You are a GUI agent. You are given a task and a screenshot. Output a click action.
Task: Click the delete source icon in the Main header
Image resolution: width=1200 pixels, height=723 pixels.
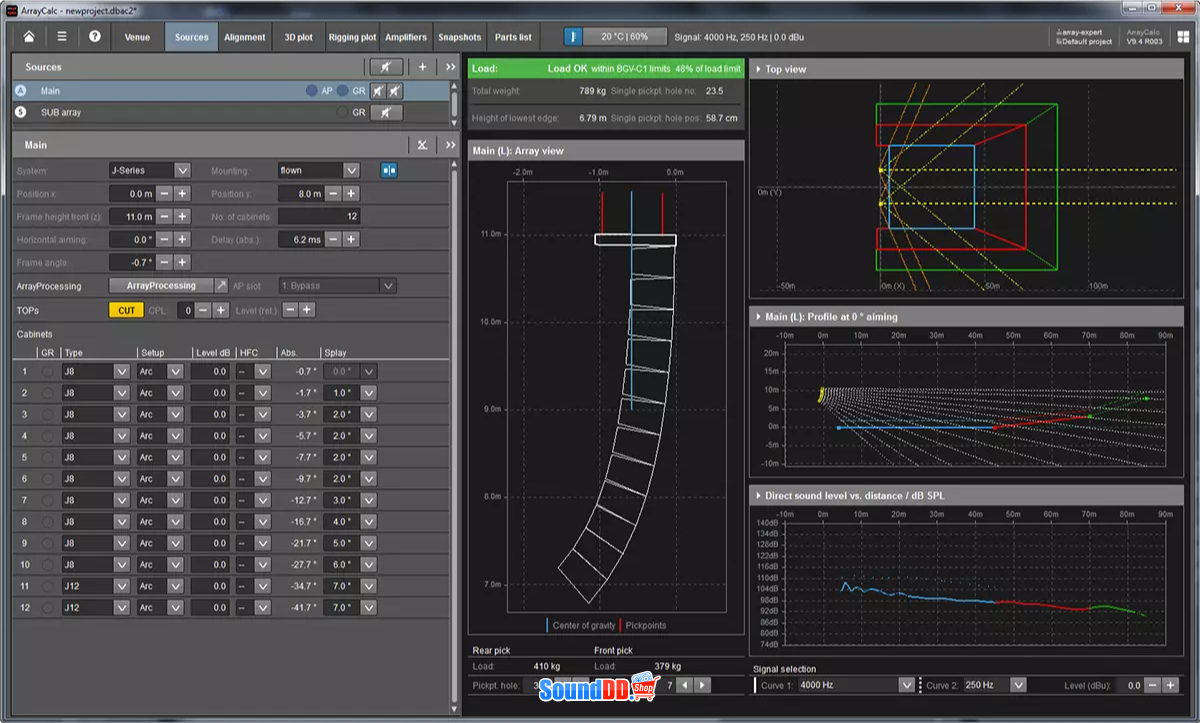pyautogui.click(x=423, y=145)
